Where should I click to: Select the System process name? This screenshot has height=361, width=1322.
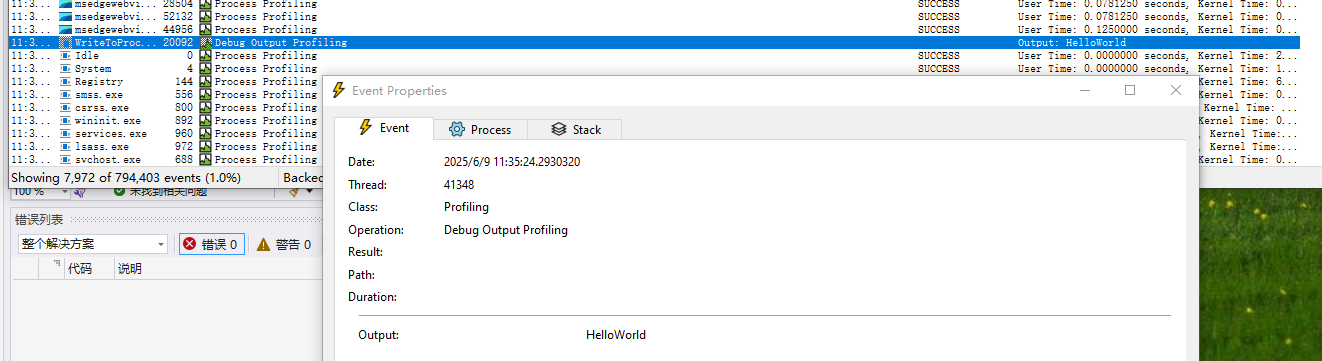click(x=93, y=69)
